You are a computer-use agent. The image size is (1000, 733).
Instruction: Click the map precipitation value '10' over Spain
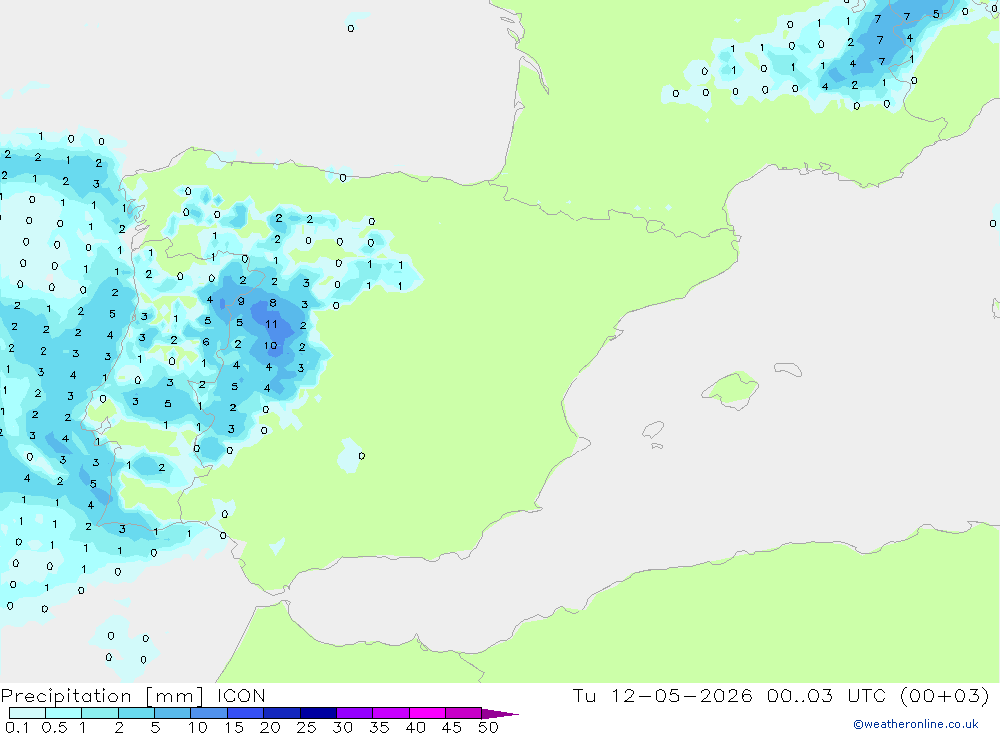(271, 346)
